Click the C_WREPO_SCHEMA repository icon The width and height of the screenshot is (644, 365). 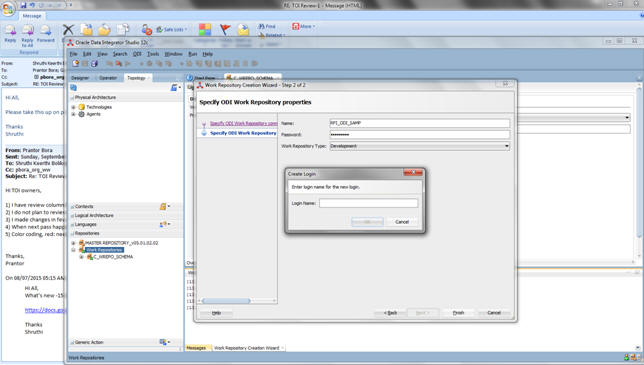(90, 257)
